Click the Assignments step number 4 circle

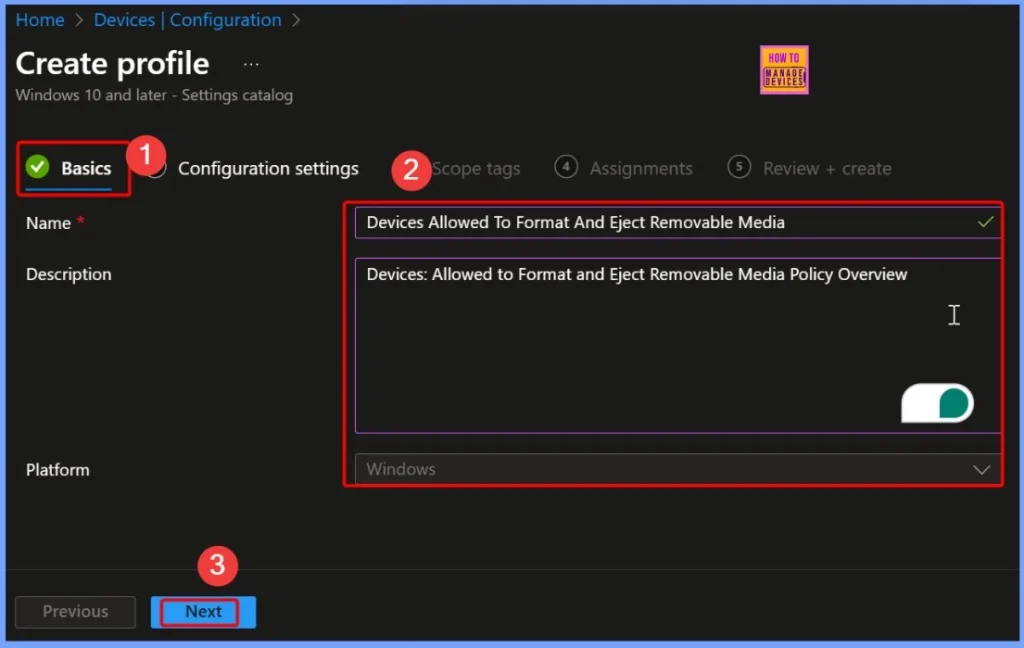pos(566,168)
